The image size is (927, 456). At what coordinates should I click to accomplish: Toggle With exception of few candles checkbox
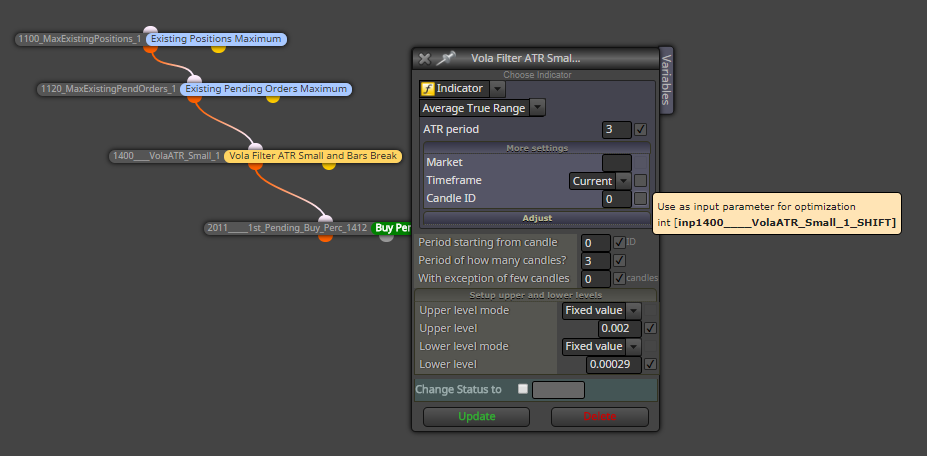[x=620, y=278]
